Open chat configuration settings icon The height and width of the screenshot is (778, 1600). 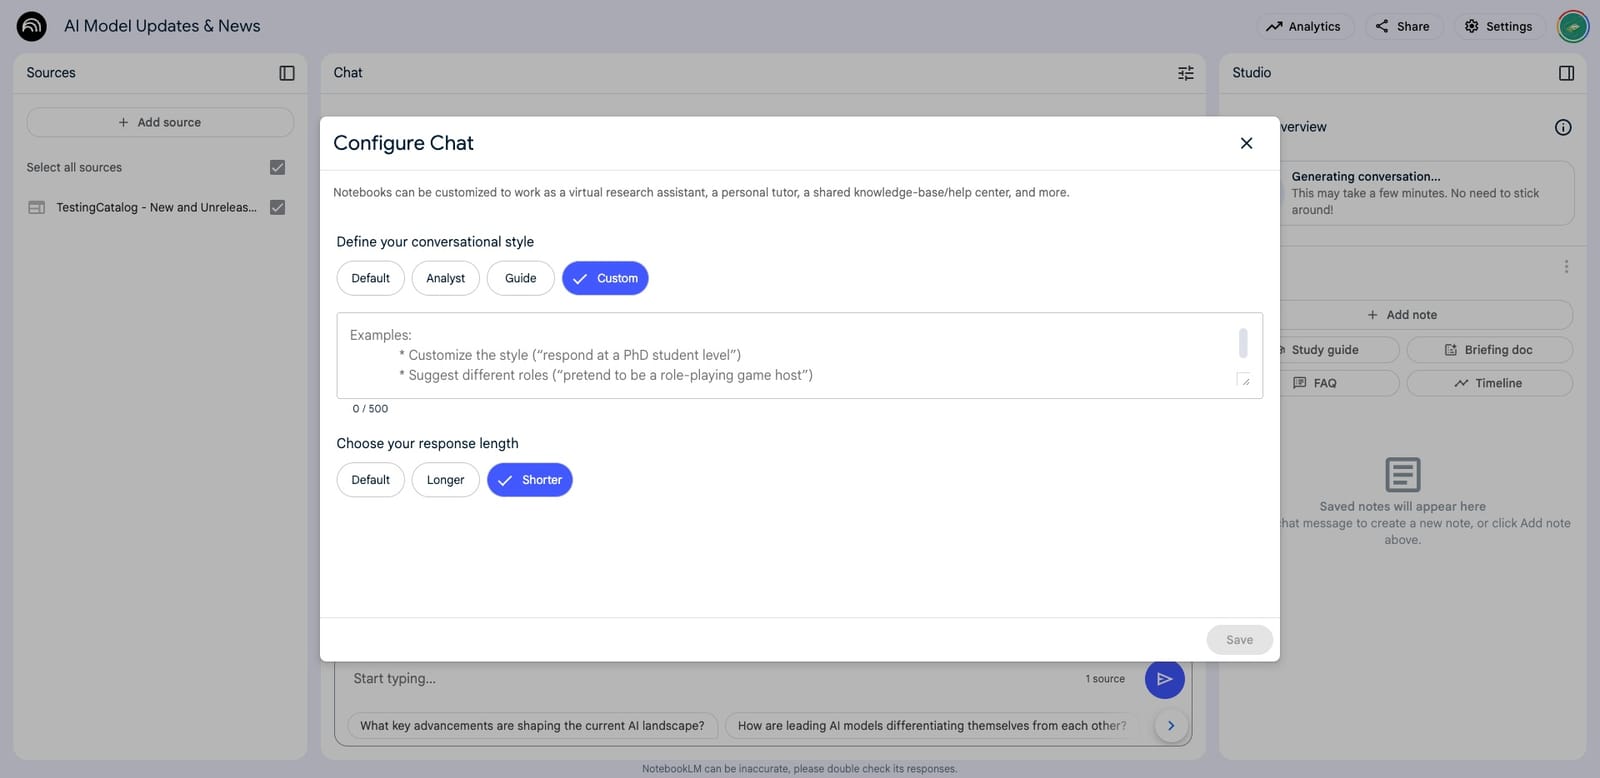coord(1185,72)
